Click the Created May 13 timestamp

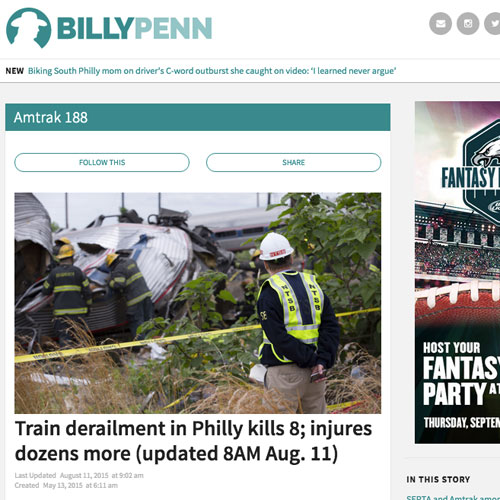tap(66, 485)
